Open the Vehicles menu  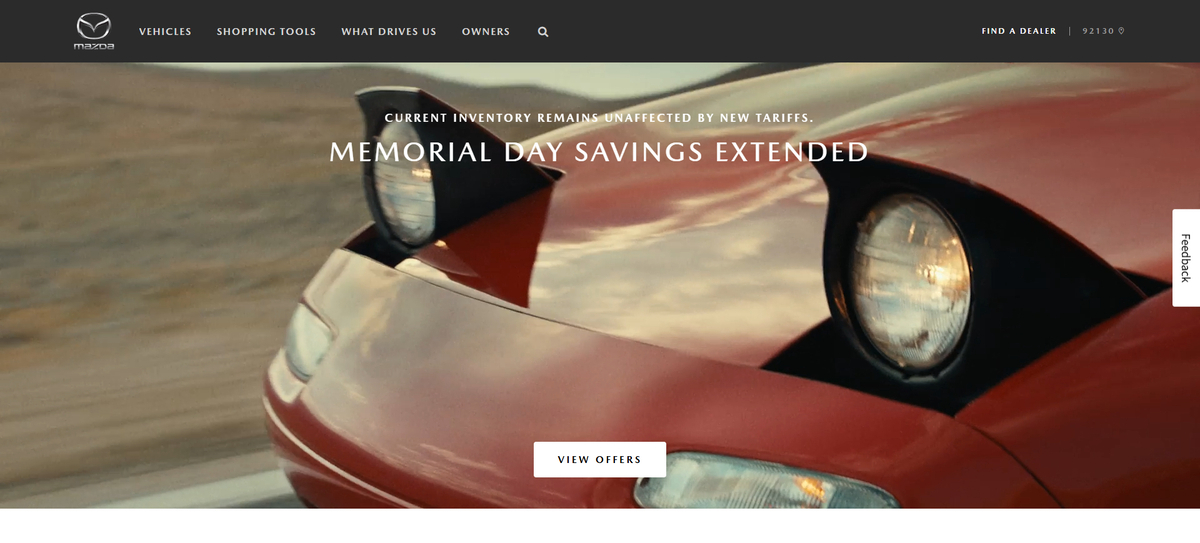coord(165,32)
